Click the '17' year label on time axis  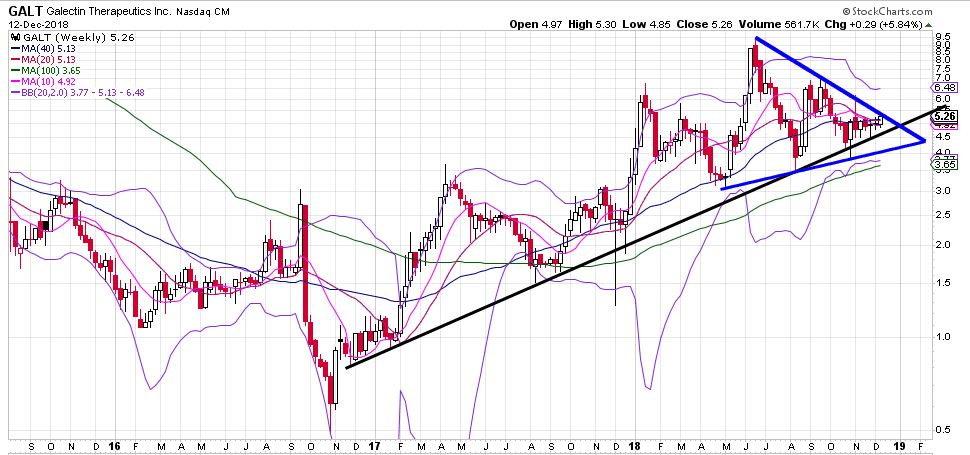click(376, 445)
